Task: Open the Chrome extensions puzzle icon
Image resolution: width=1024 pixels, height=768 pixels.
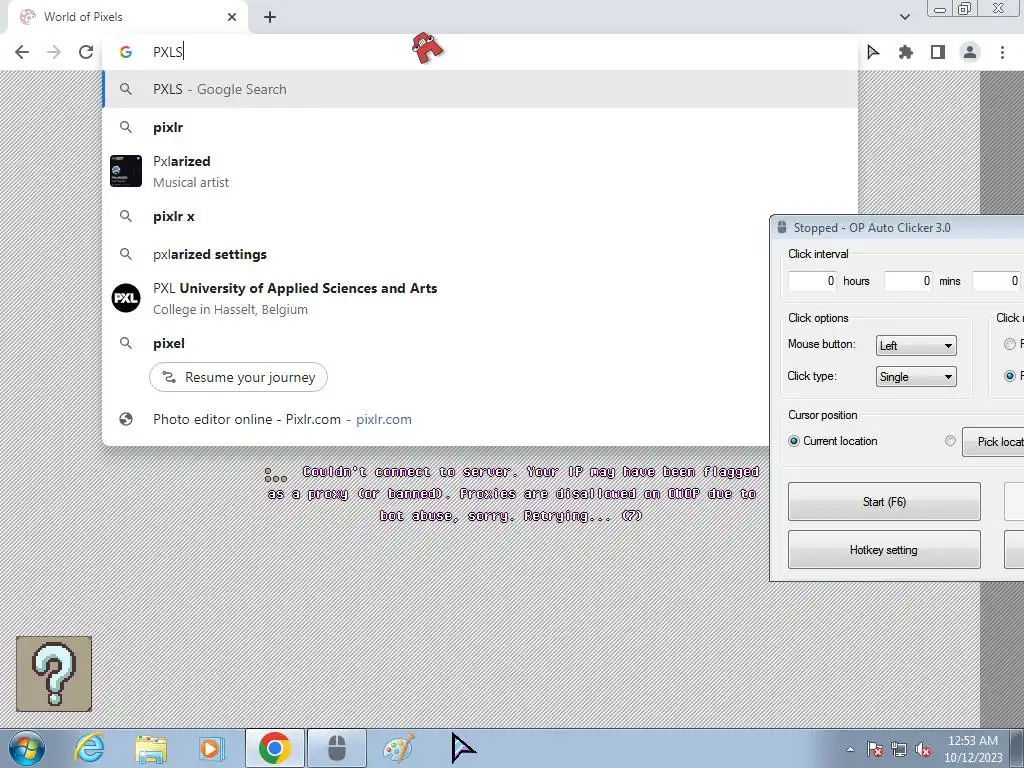Action: 905,52
